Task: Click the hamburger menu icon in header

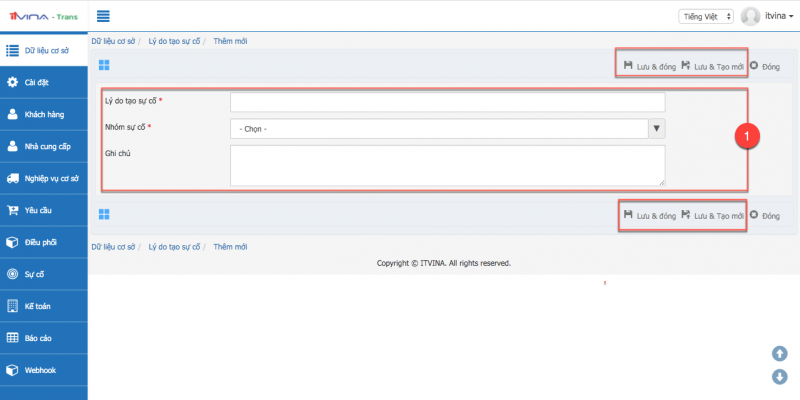Action: click(x=103, y=16)
